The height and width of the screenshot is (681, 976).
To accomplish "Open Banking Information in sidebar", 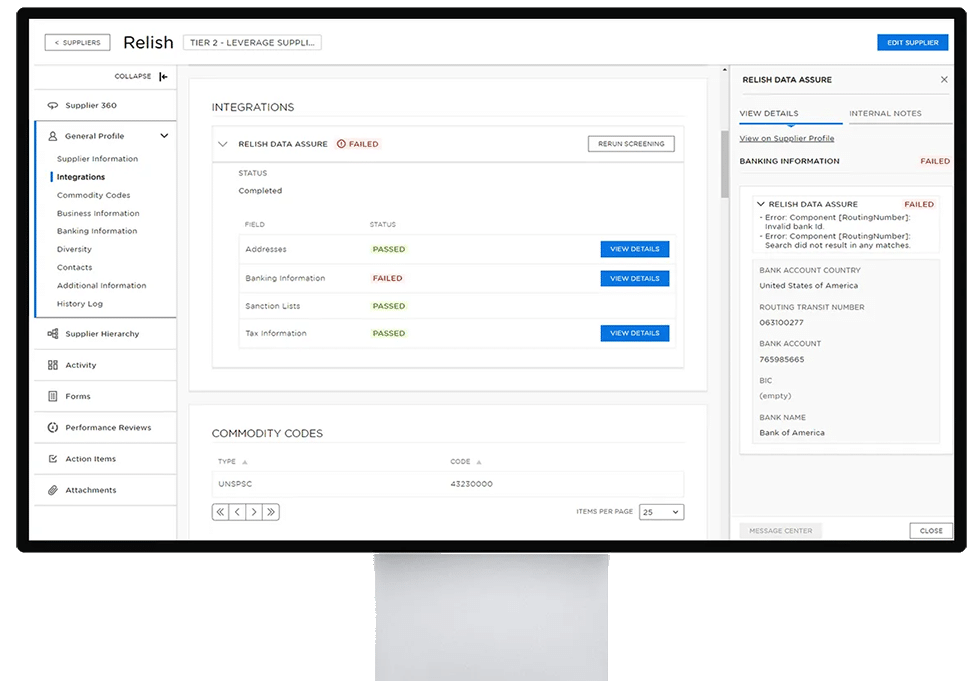I will click(97, 231).
